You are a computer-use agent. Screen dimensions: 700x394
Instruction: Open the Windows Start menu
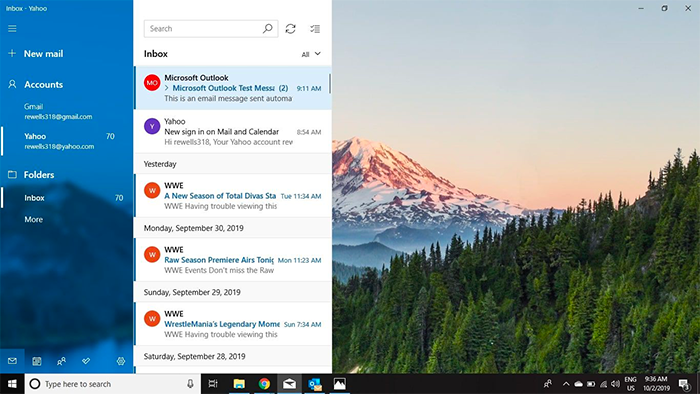point(12,384)
